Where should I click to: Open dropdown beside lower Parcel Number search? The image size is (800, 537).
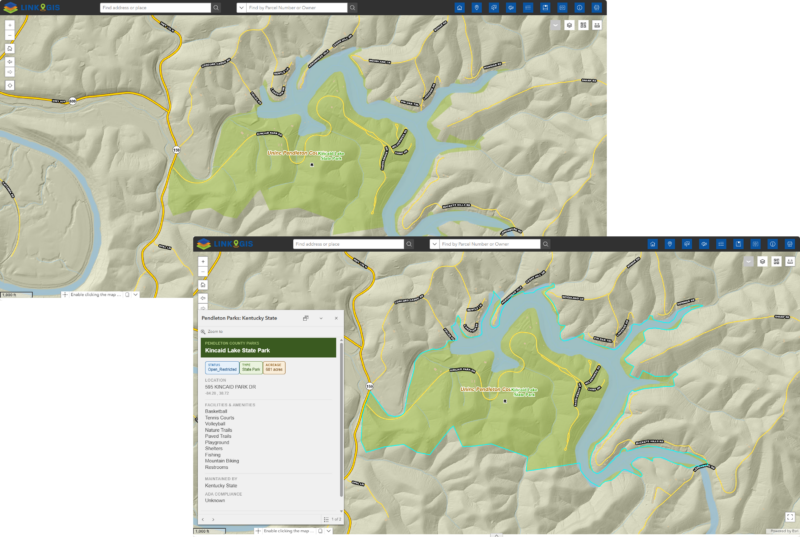[435, 244]
